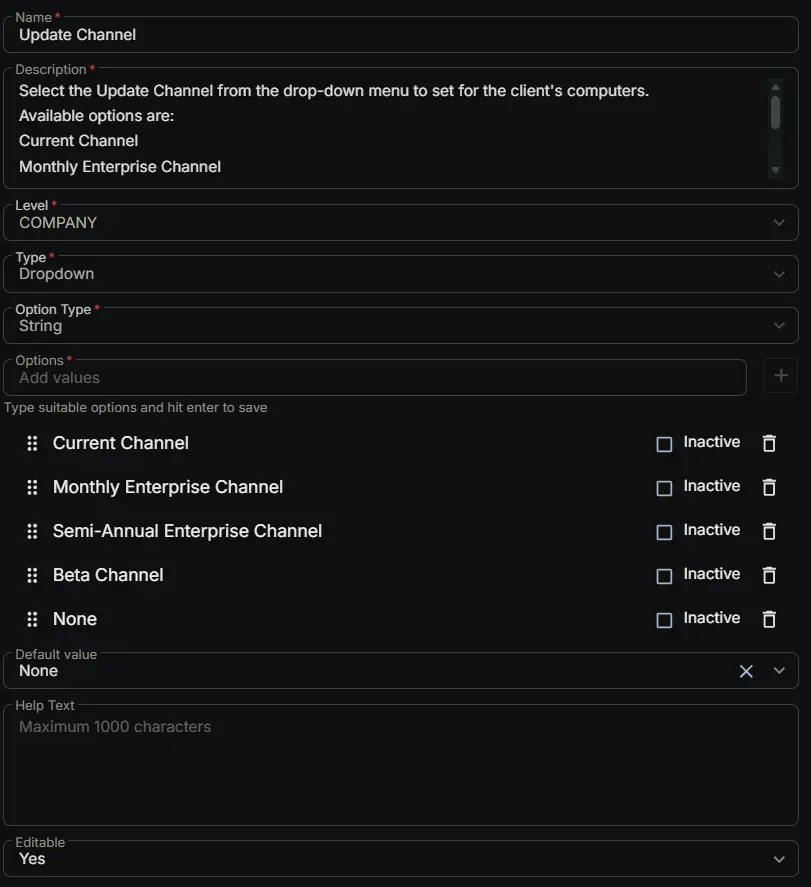Toggle Inactive for Semi-Annual Enterprise Channel

point(664,532)
